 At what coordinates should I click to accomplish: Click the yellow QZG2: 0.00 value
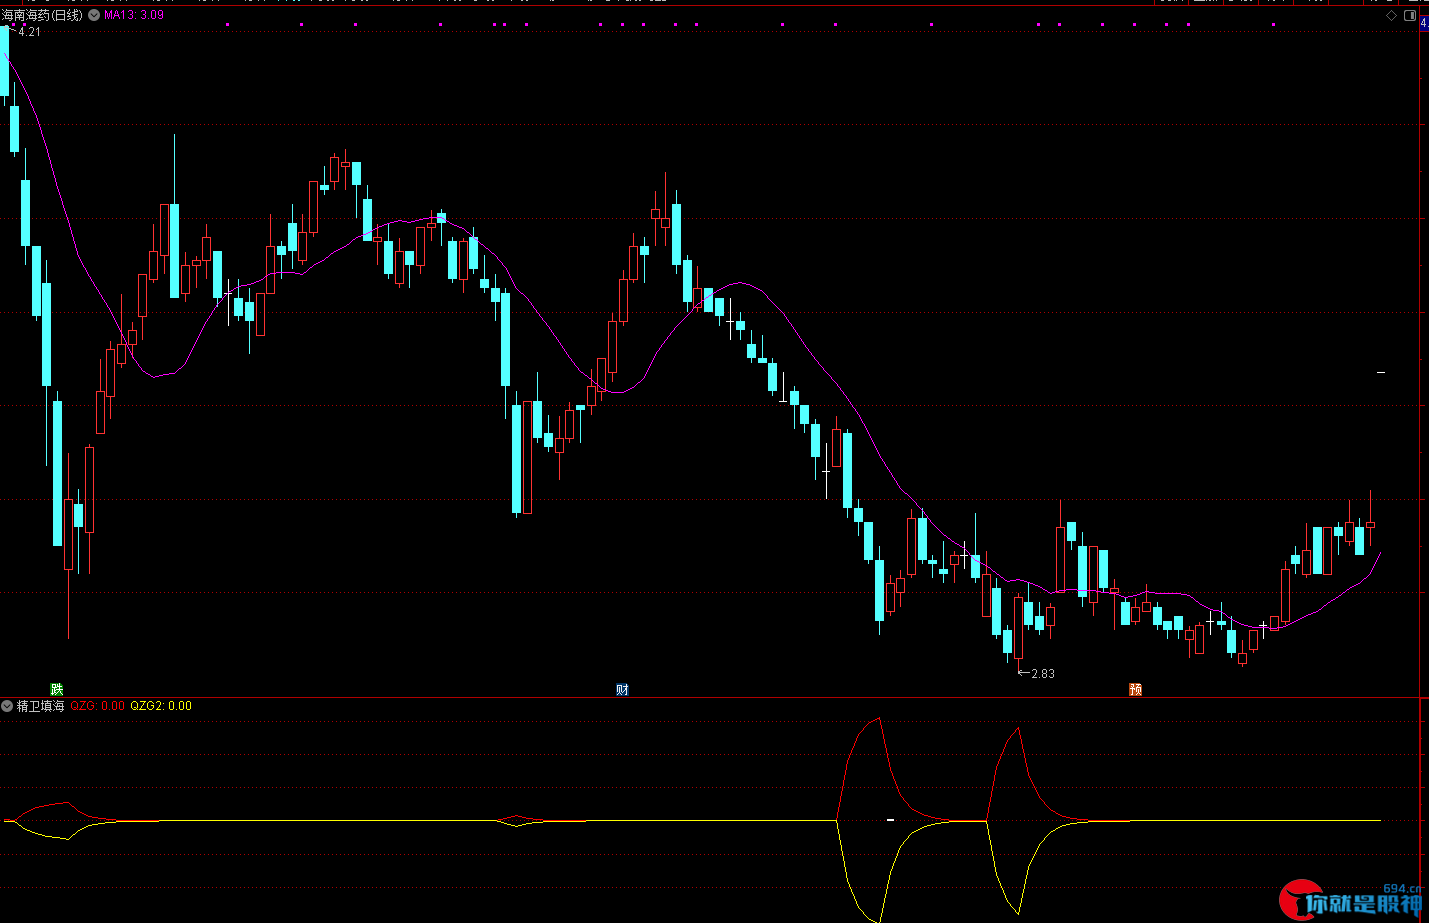(161, 706)
